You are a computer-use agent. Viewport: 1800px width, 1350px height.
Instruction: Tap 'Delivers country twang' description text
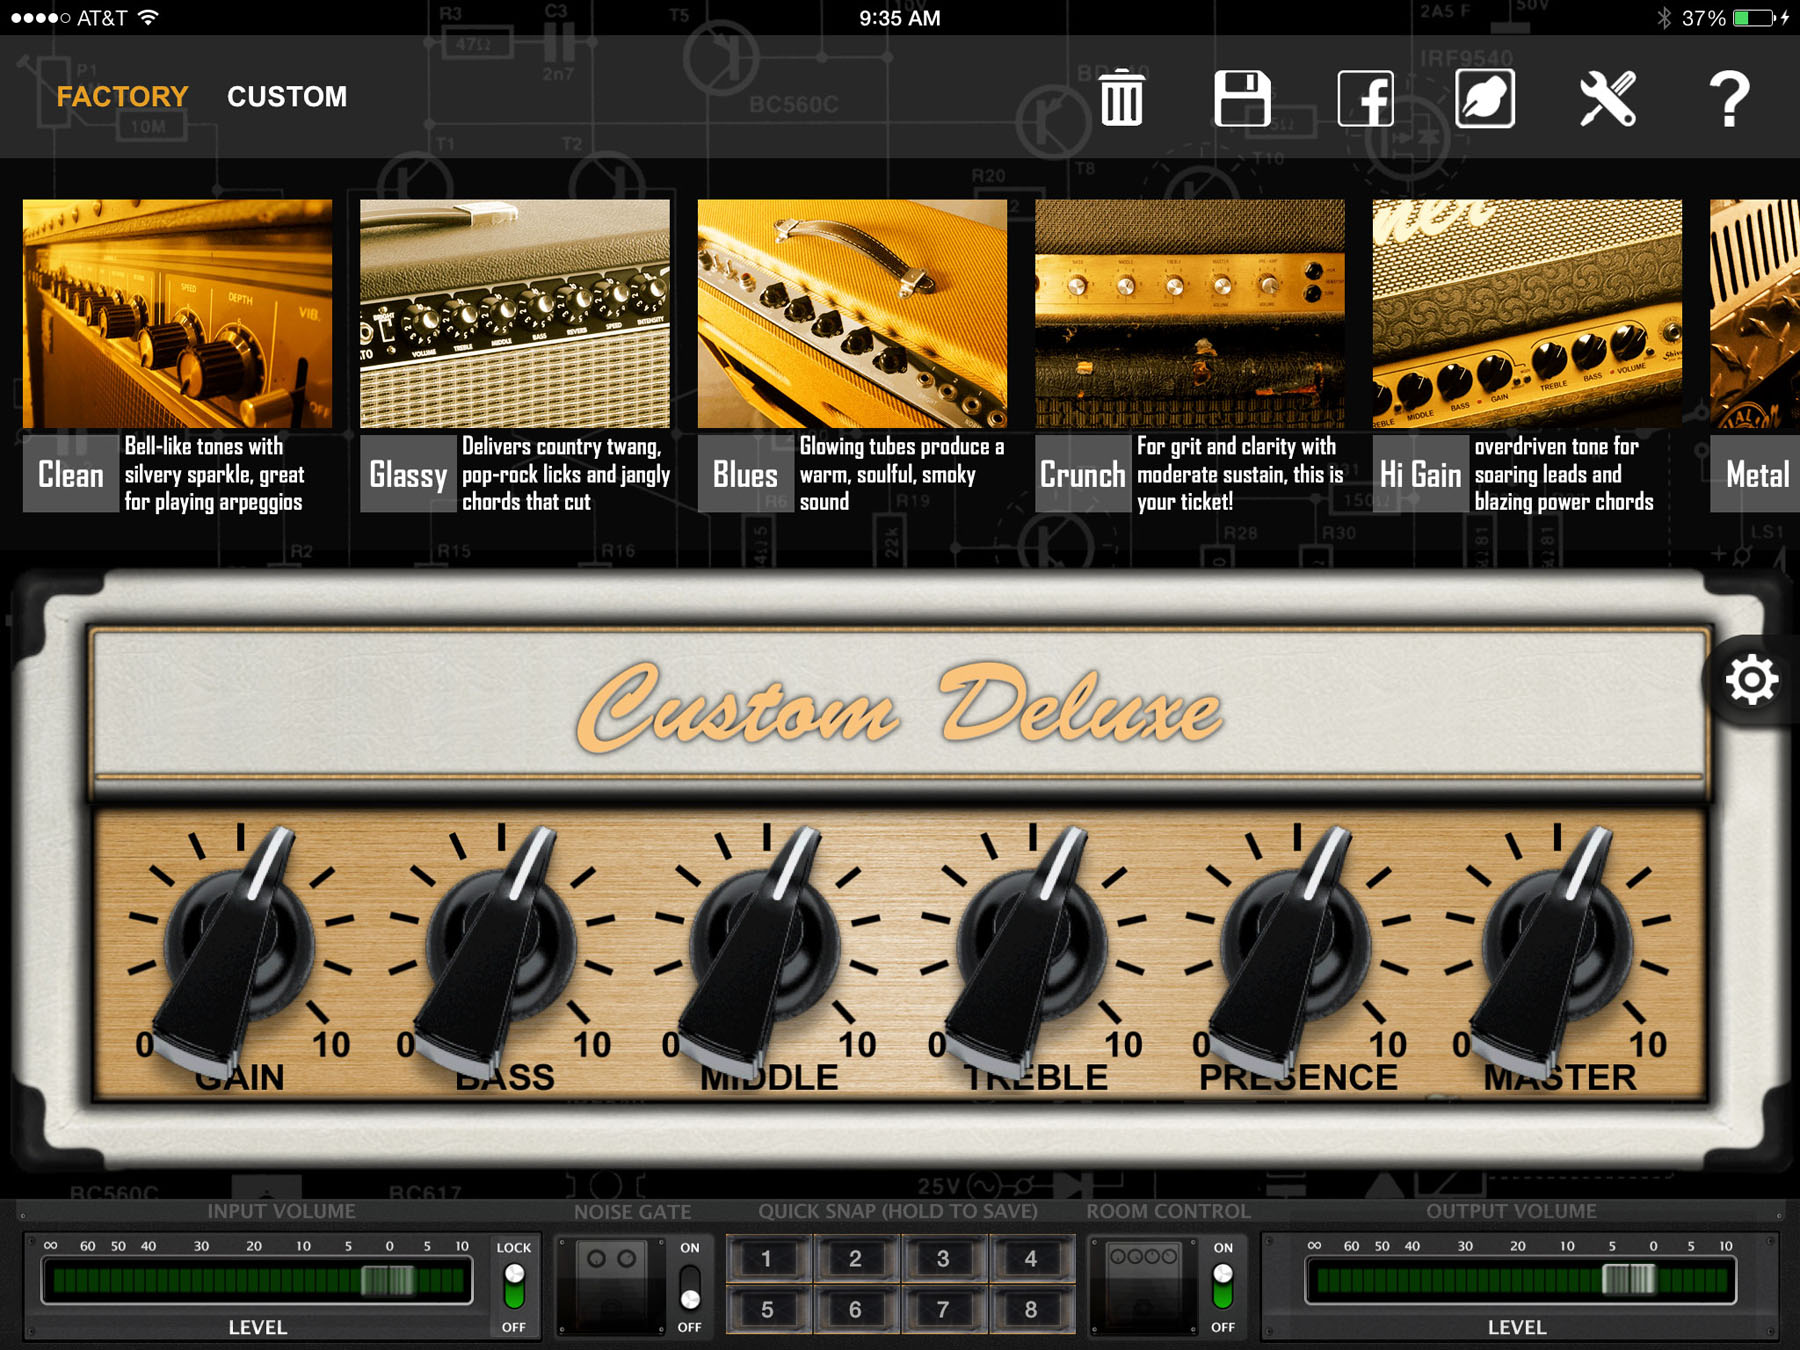tap(566, 474)
